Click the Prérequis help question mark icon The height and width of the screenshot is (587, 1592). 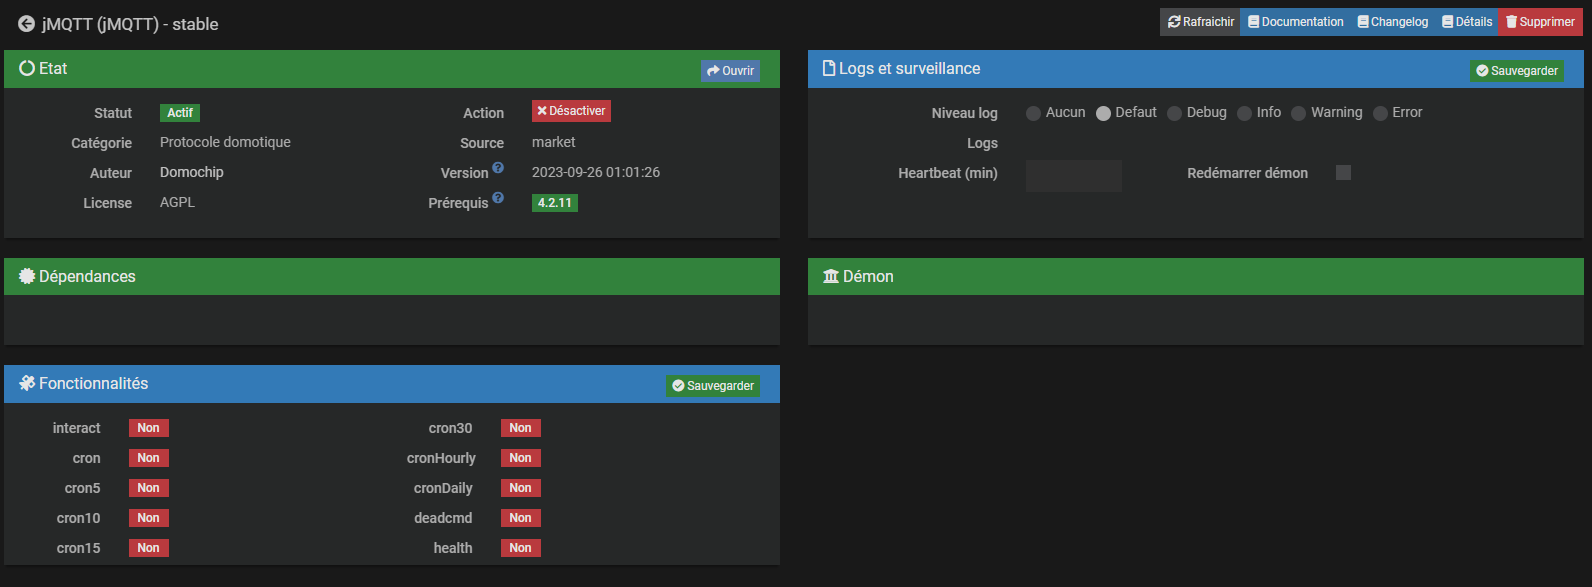click(498, 198)
